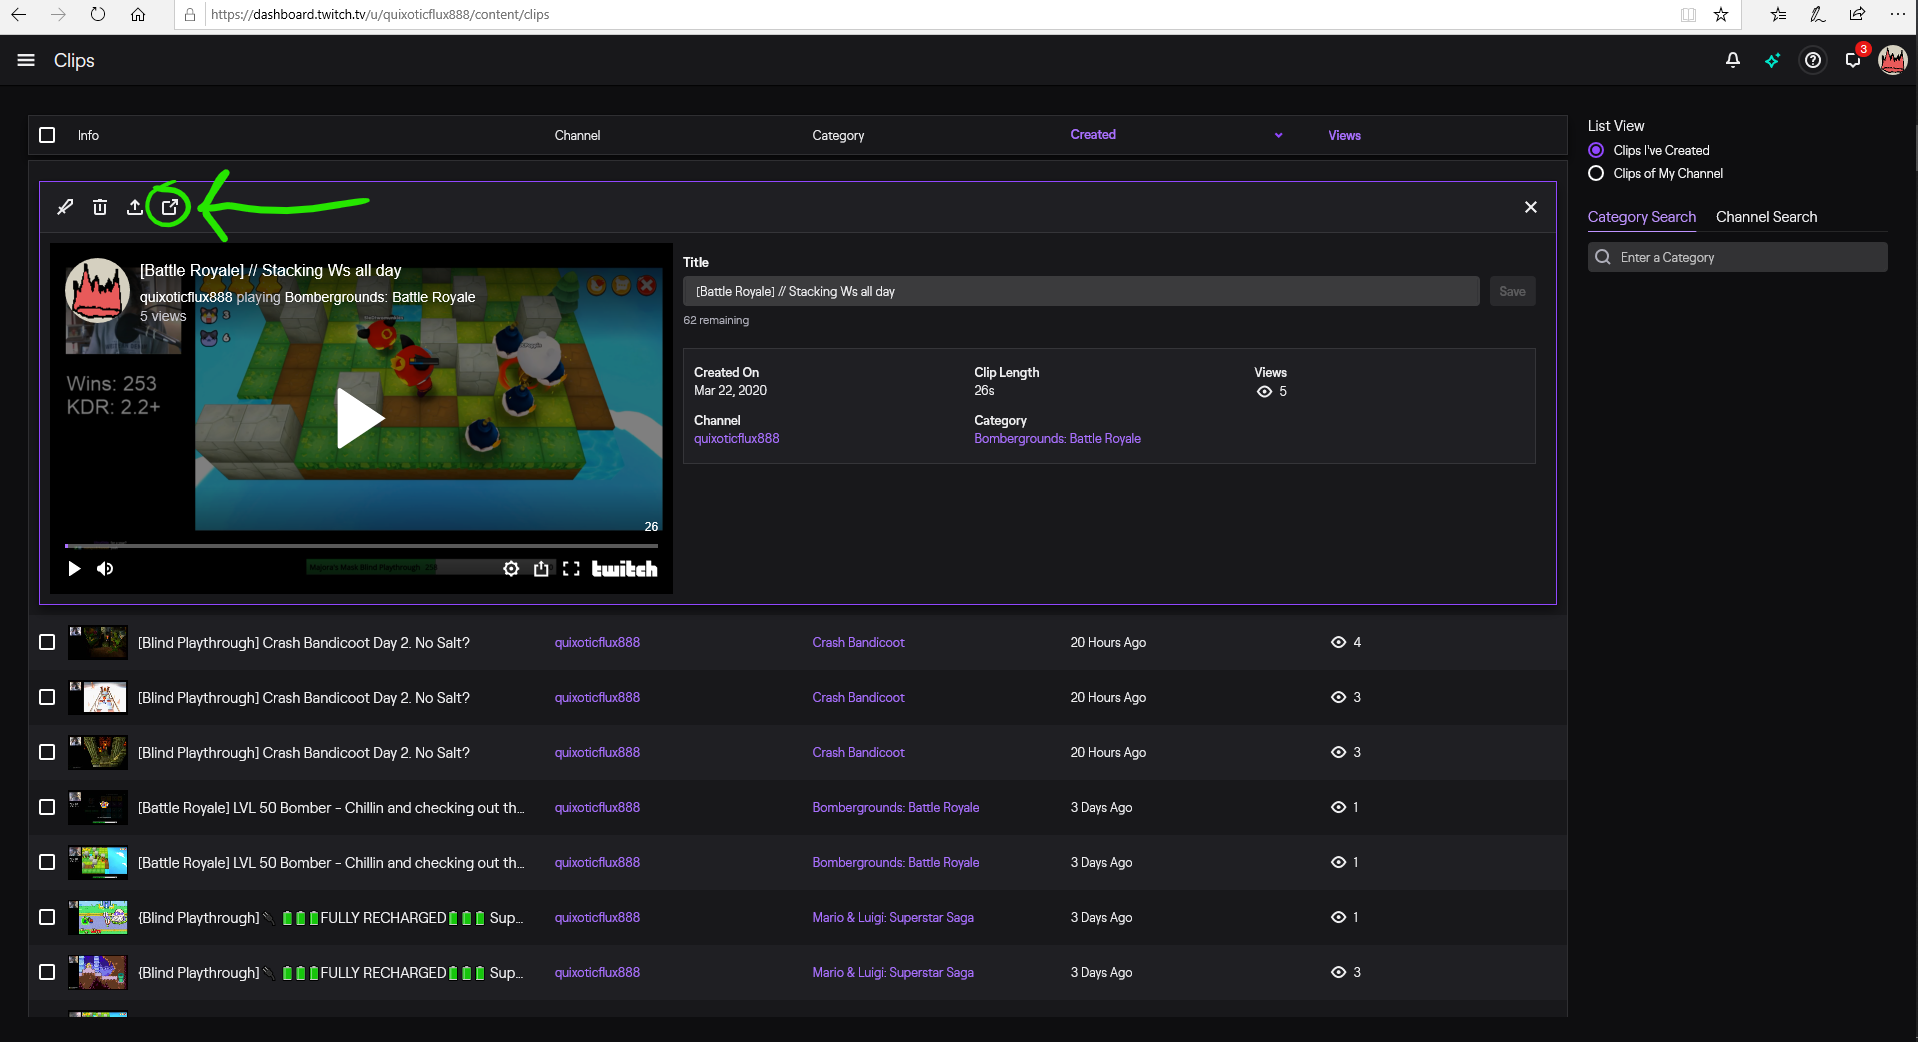Viewport: 1918px width, 1042px height.
Task: Check second LVL 50 Bomber clip
Action: pyautogui.click(x=47, y=862)
